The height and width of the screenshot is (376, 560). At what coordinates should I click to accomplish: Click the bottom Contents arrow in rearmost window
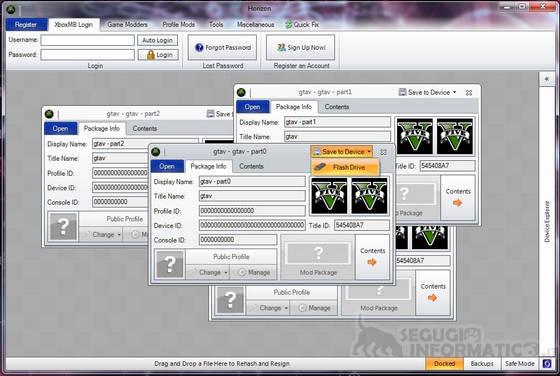(x=433, y=292)
